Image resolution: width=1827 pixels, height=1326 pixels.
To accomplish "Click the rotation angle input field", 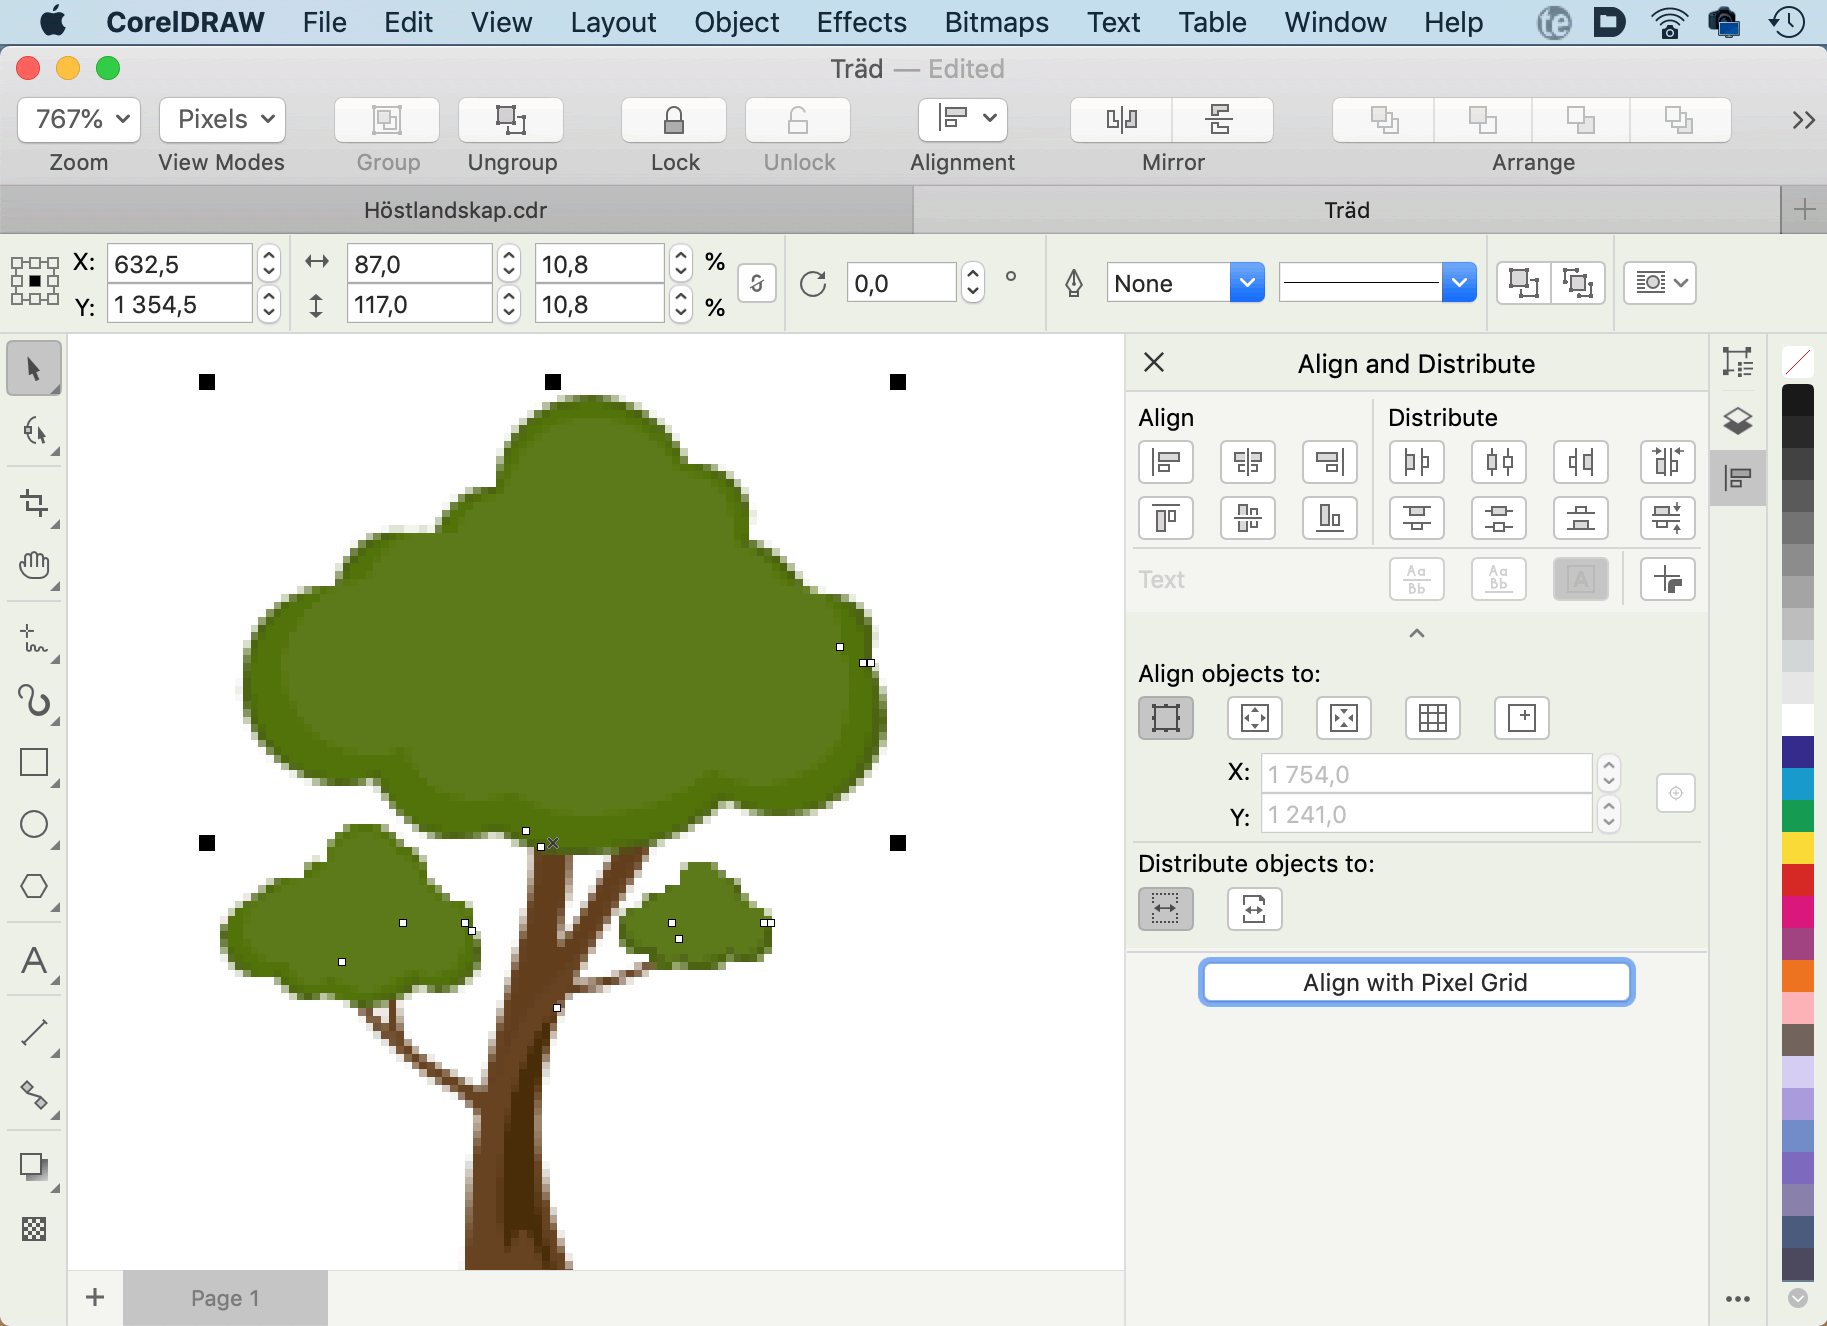I will tap(902, 284).
